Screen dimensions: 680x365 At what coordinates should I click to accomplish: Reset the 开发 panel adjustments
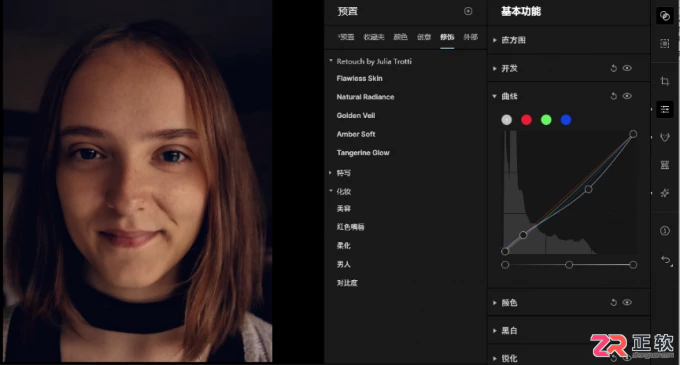614,68
